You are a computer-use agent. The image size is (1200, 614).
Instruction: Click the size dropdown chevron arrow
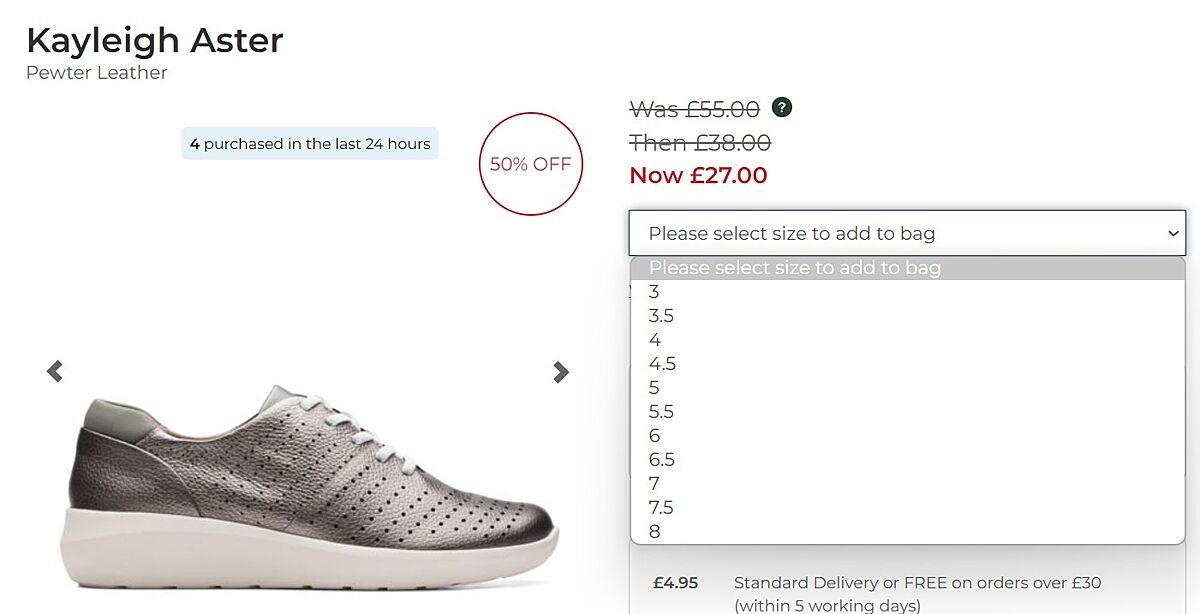1173,233
